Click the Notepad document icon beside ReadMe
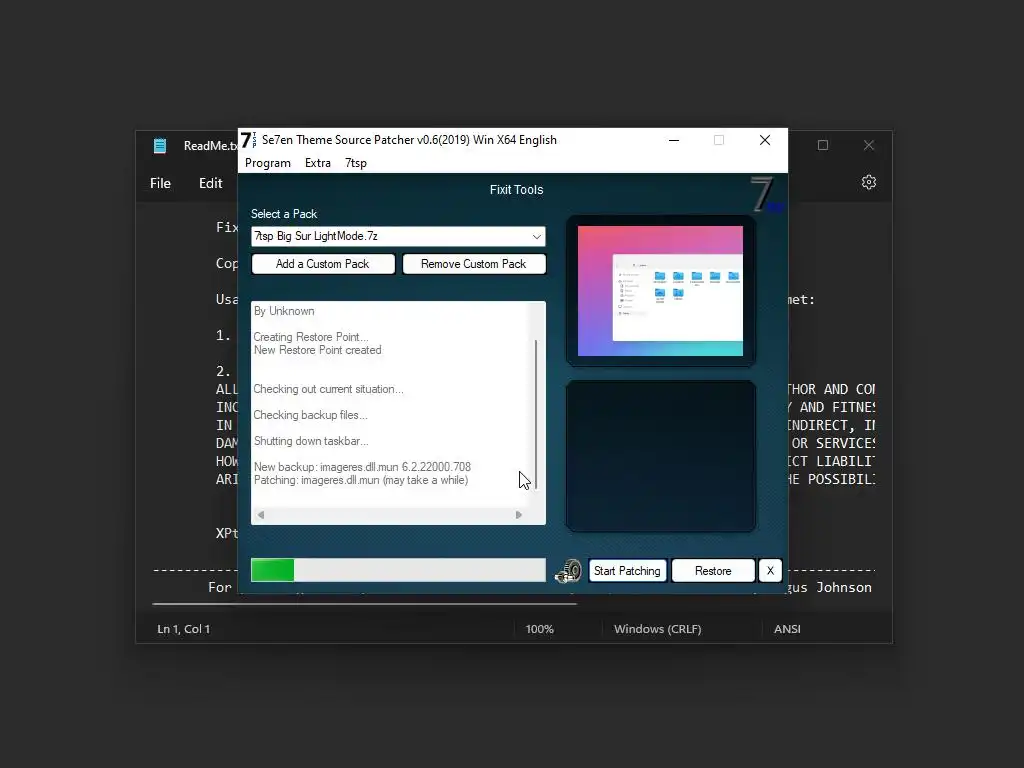Image resolution: width=1024 pixels, height=768 pixels. pyautogui.click(x=160, y=146)
